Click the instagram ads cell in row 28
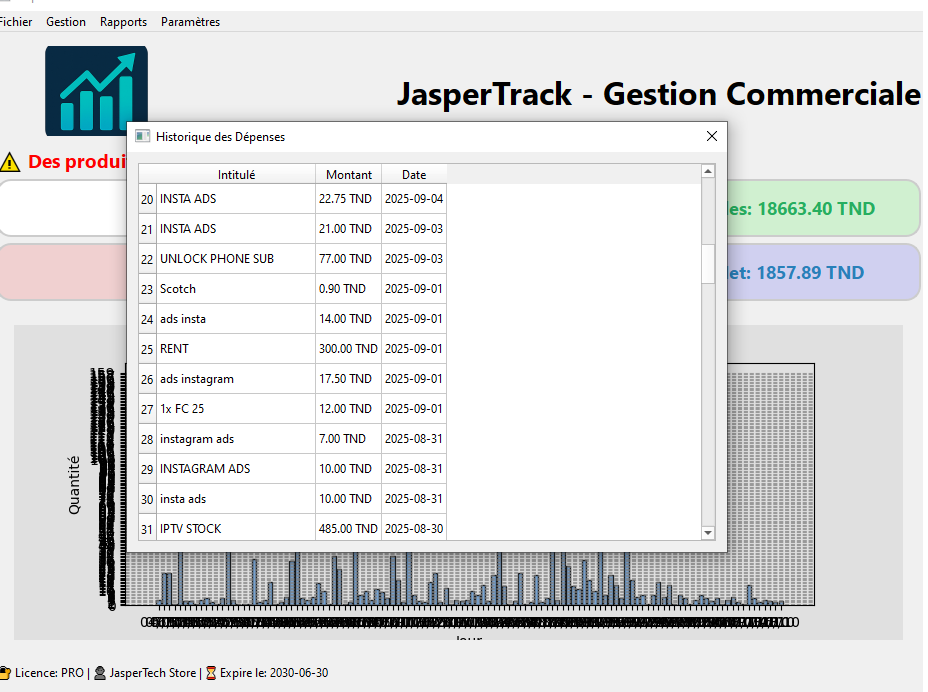Screen dimensions: 928x692 [x=236, y=439]
